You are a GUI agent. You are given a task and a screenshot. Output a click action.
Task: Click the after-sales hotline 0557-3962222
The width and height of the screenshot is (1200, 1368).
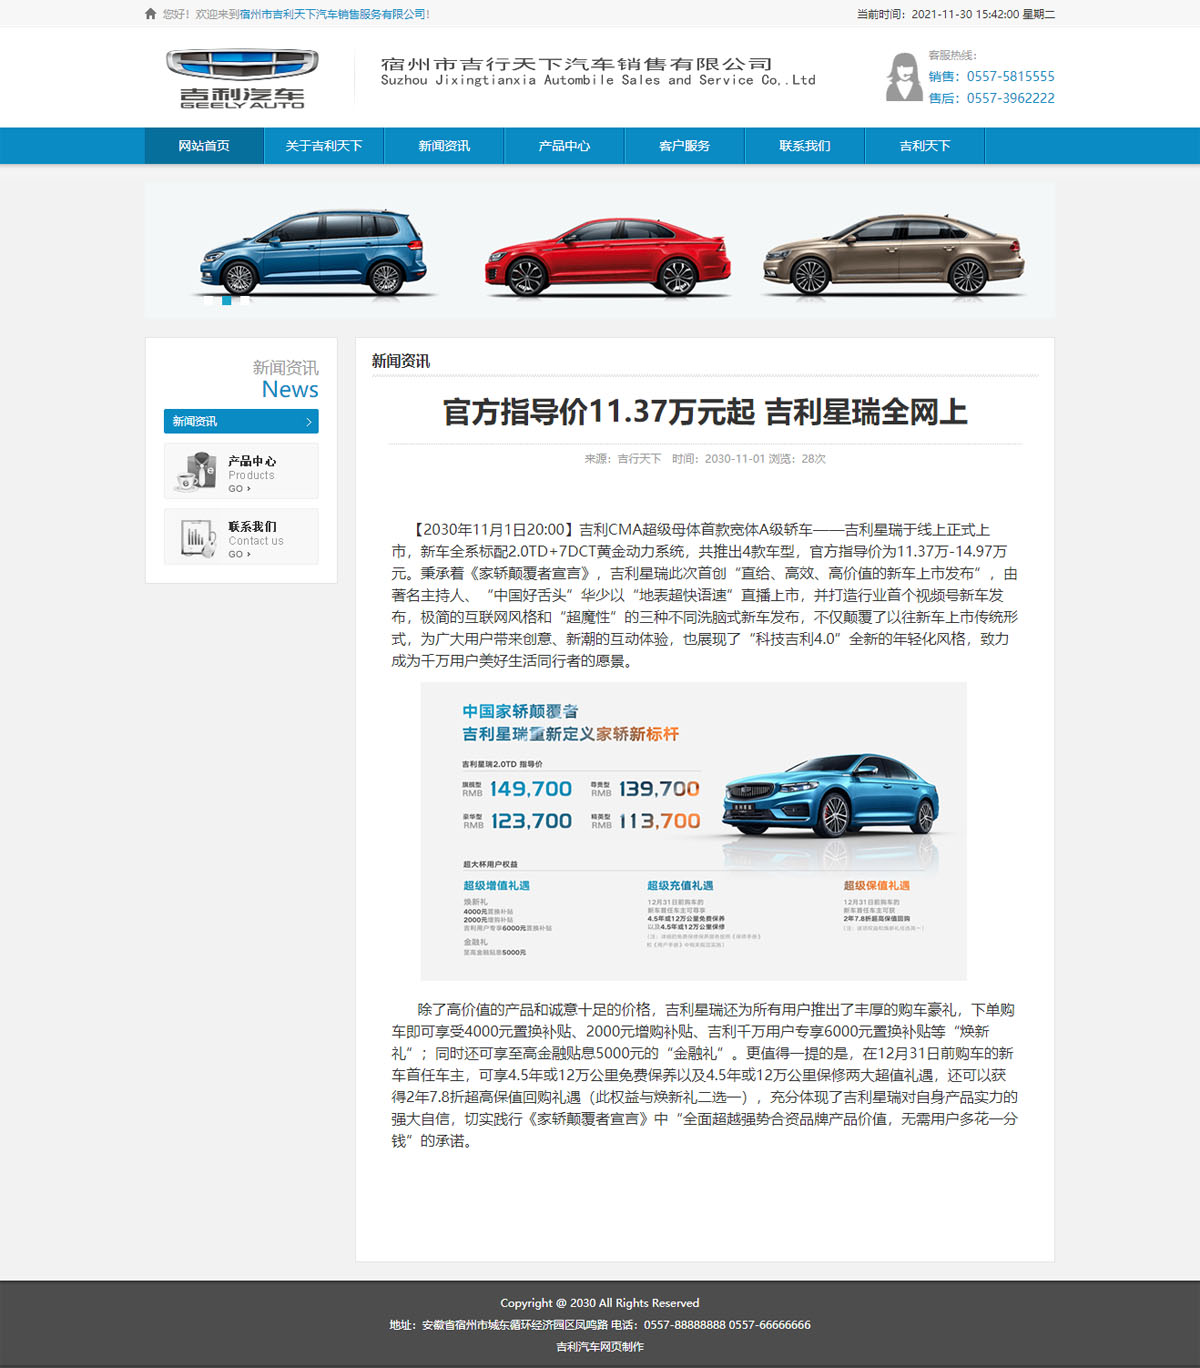tap(1010, 98)
